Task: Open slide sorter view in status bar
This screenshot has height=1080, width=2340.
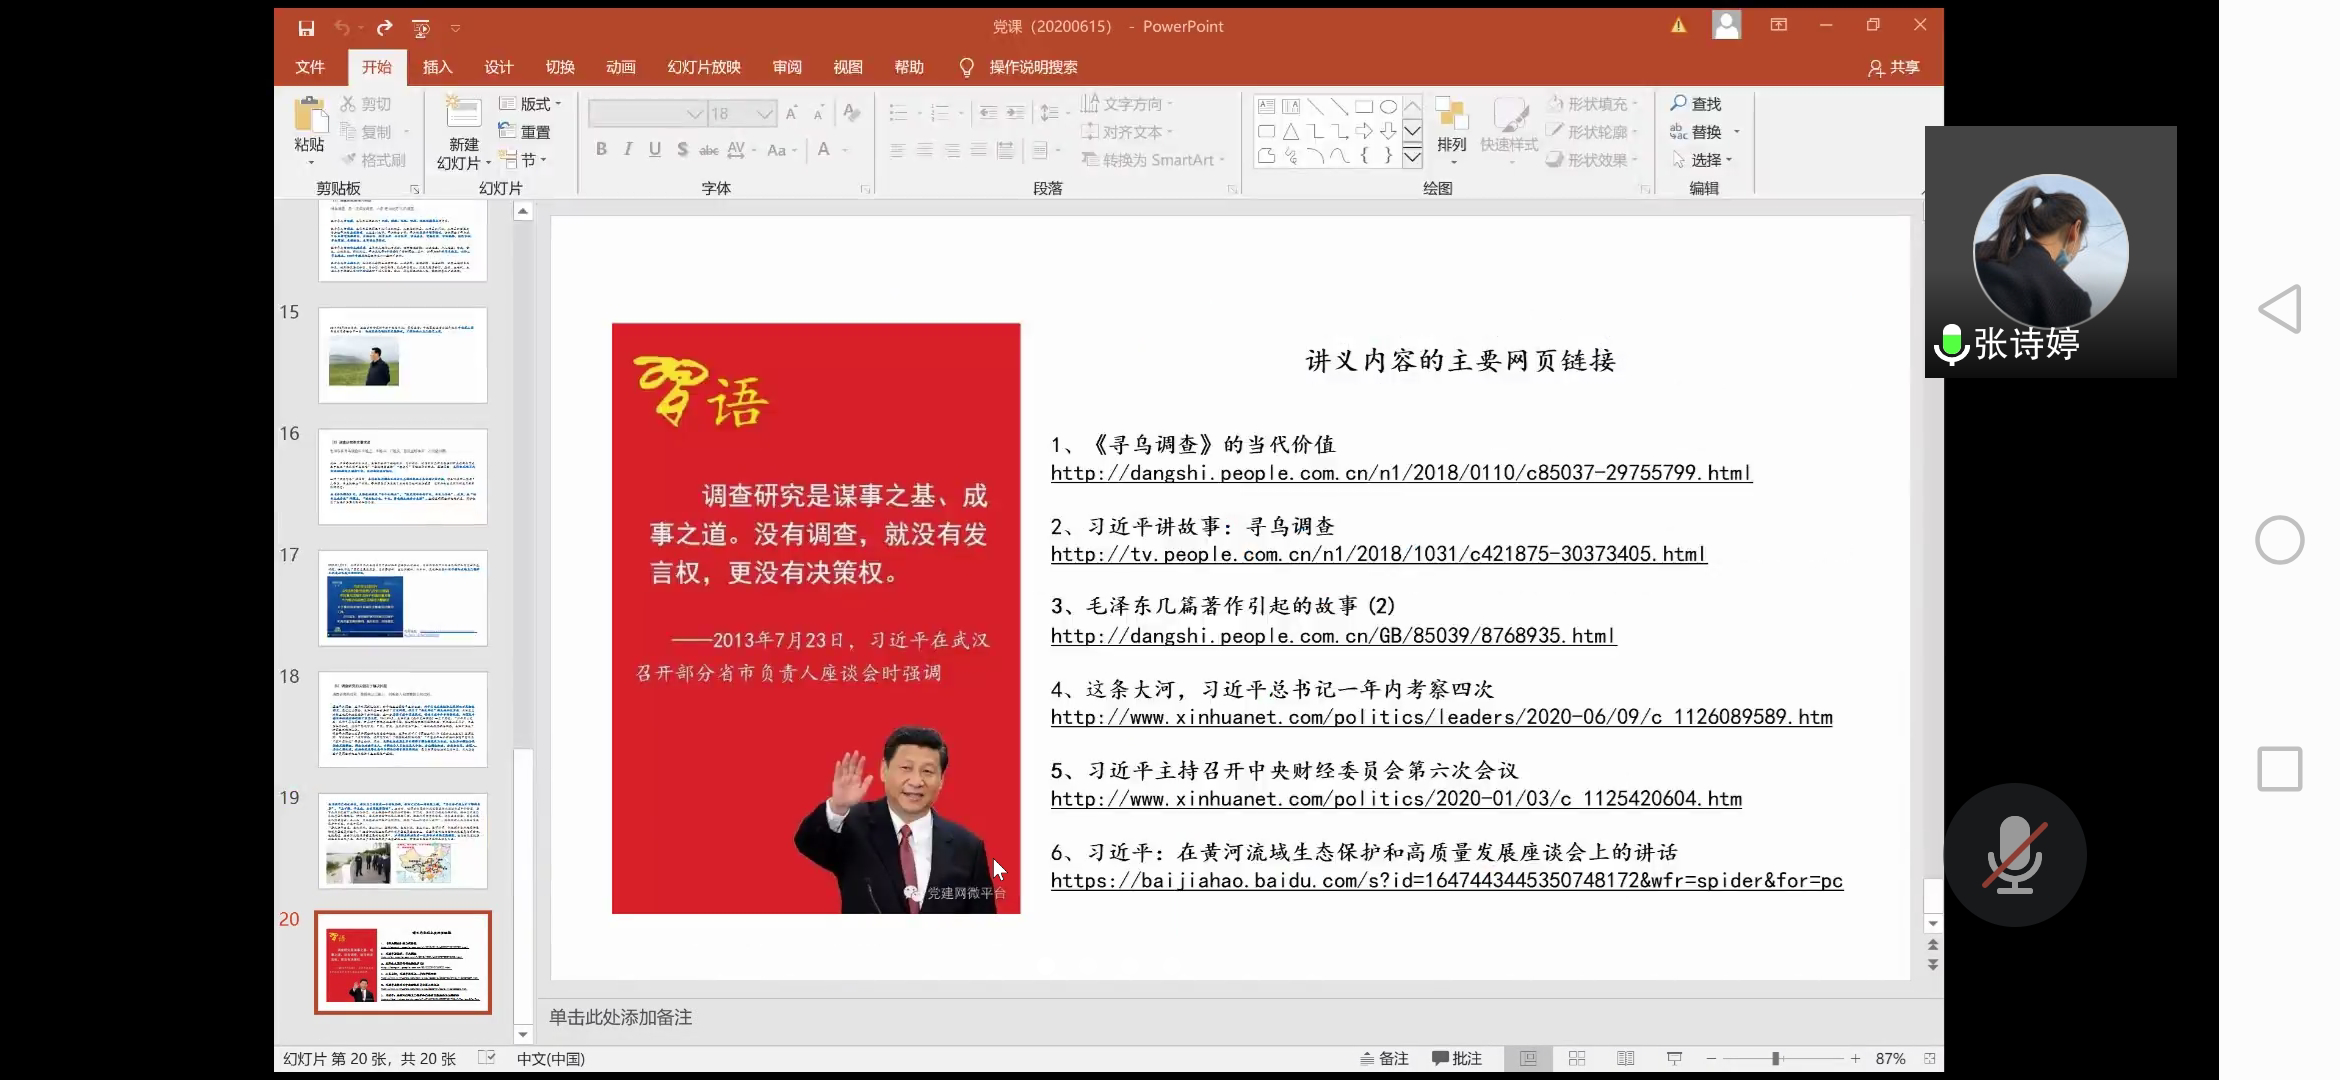Action: (x=1577, y=1058)
